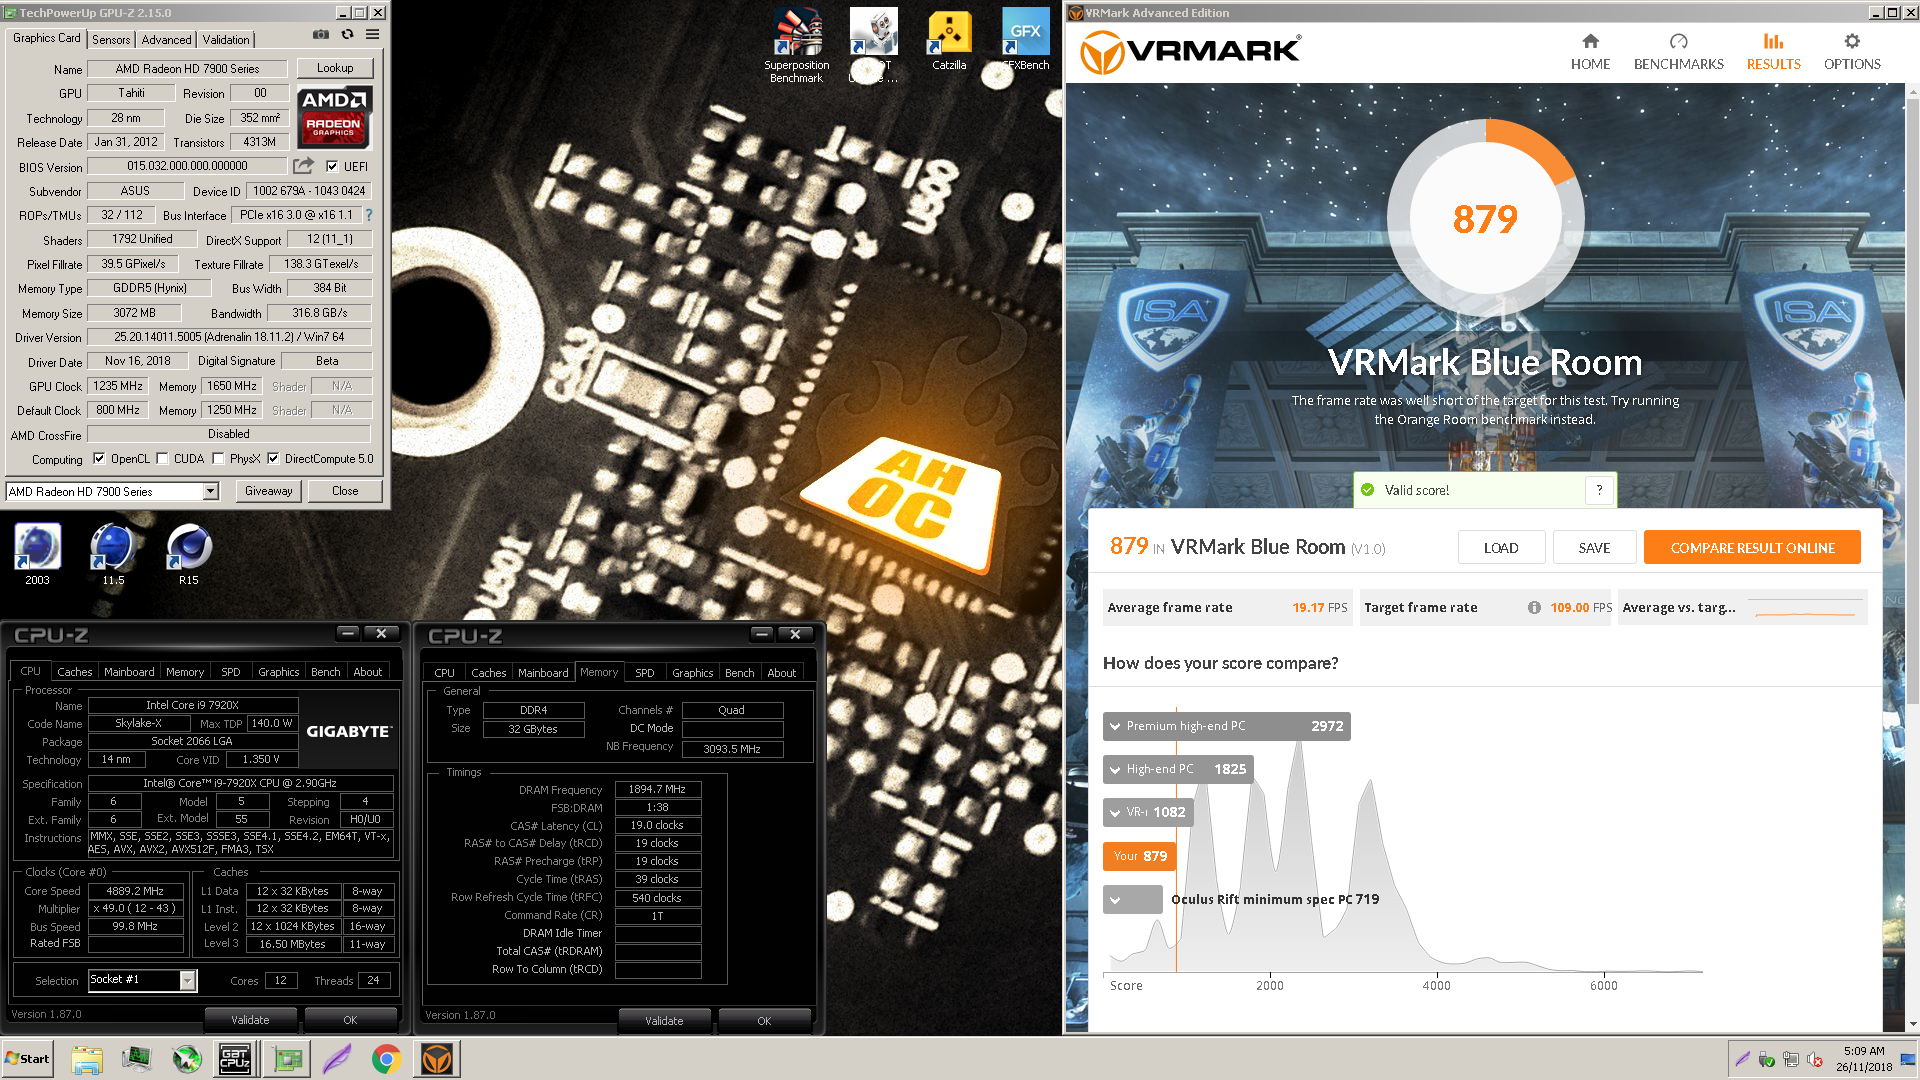1920x1080 pixels.
Task: Click the target frame rate info icon
Action: [1534, 608]
